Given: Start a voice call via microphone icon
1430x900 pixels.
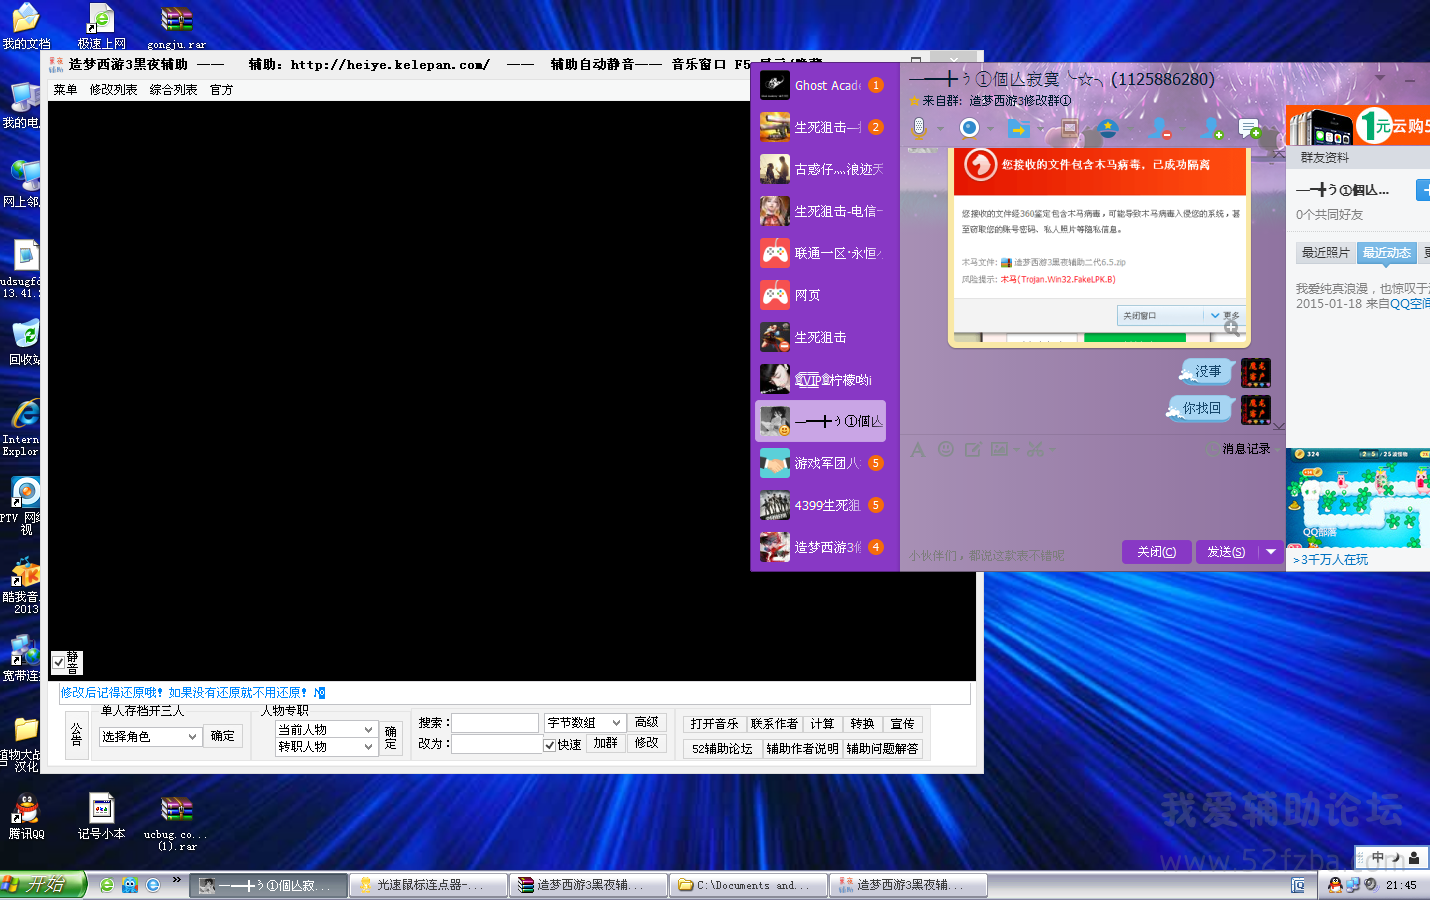Looking at the screenshot, I should tap(920, 127).
